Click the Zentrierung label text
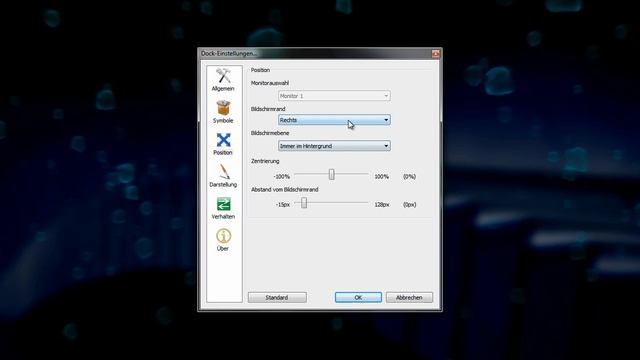640x360 pixels. [x=265, y=161]
